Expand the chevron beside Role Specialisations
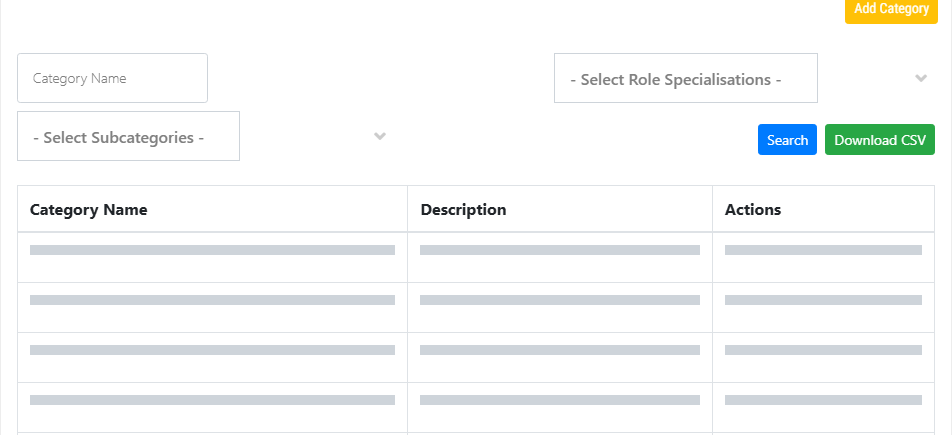The image size is (952, 435). coord(921,78)
